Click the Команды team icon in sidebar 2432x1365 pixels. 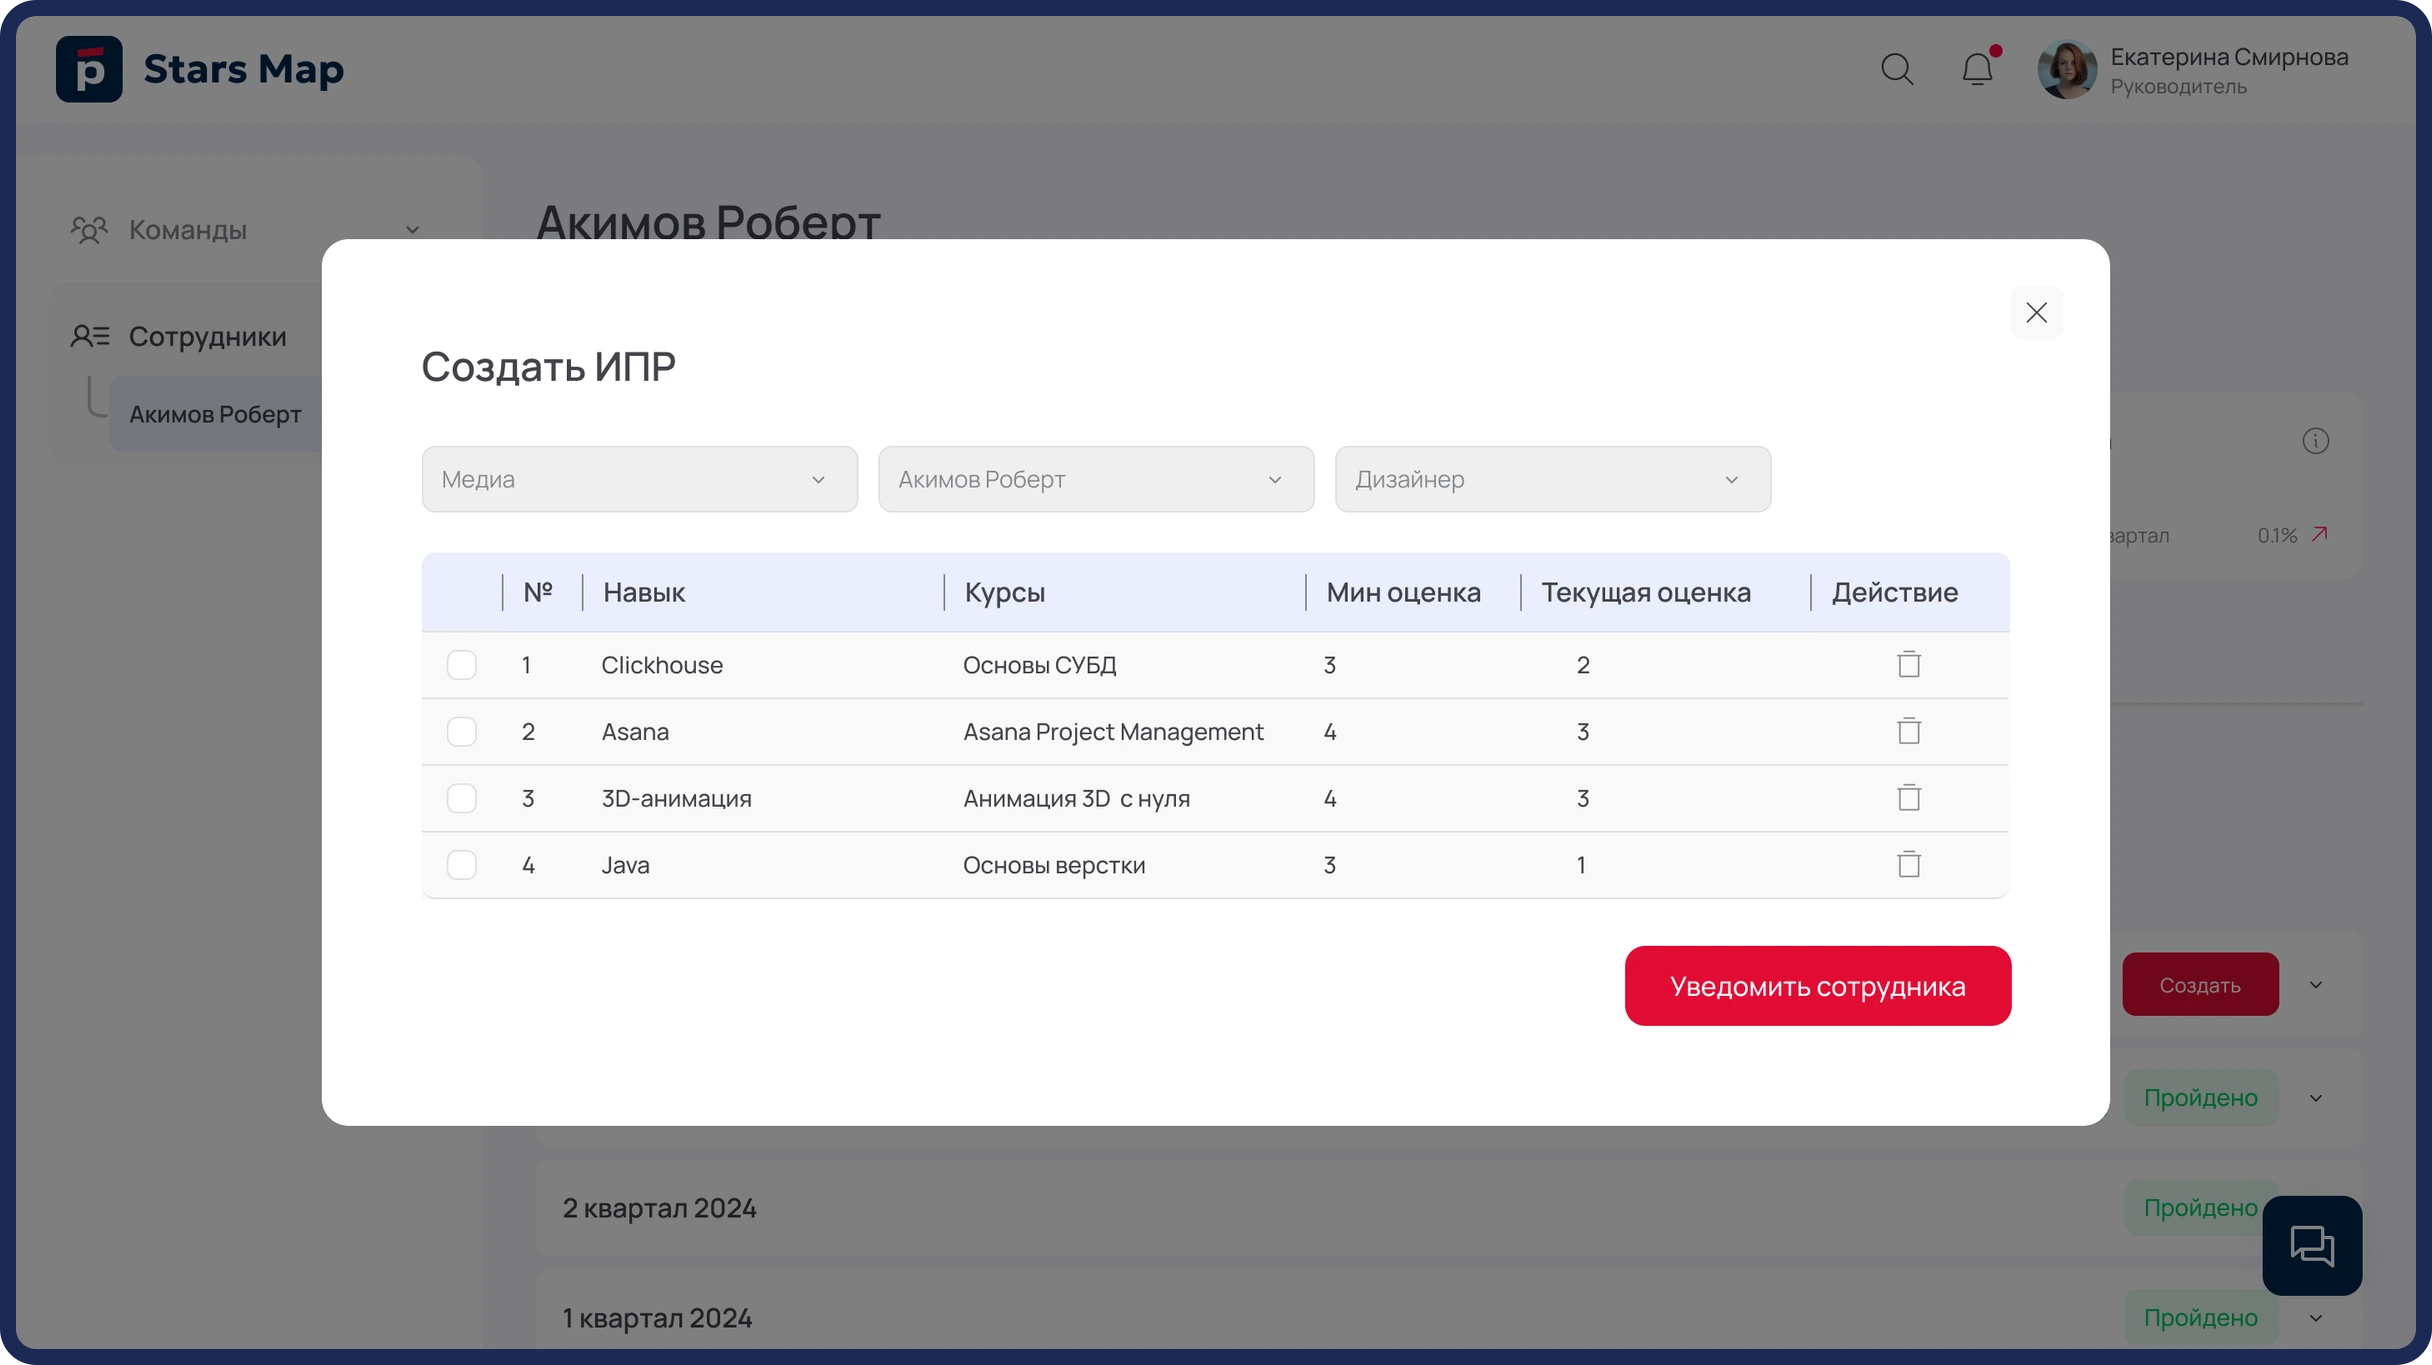(89, 230)
